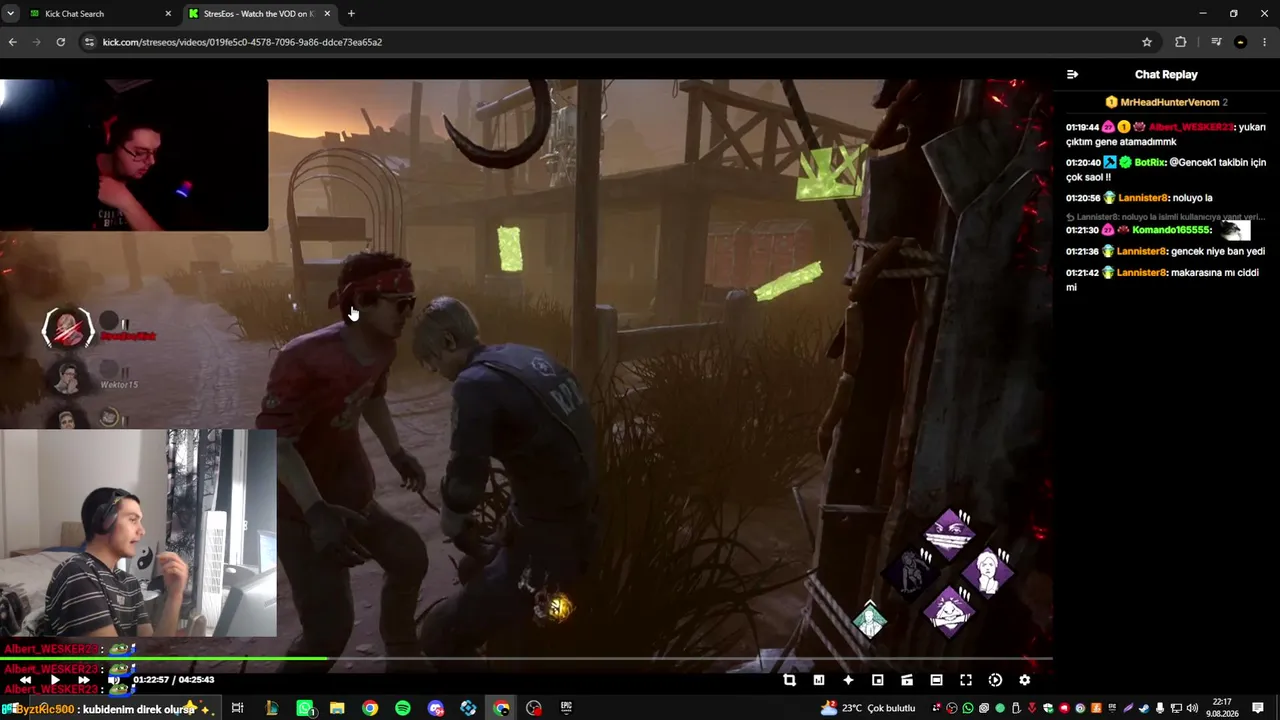Screen dimensions: 1280x720
Task: Reload the current page
Action: pos(61,42)
